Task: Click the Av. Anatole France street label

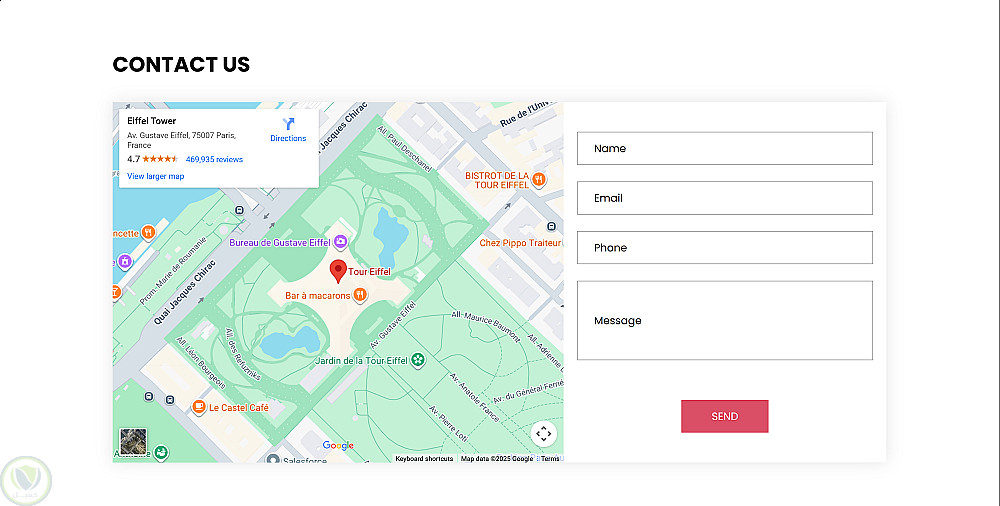Action: (x=474, y=398)
